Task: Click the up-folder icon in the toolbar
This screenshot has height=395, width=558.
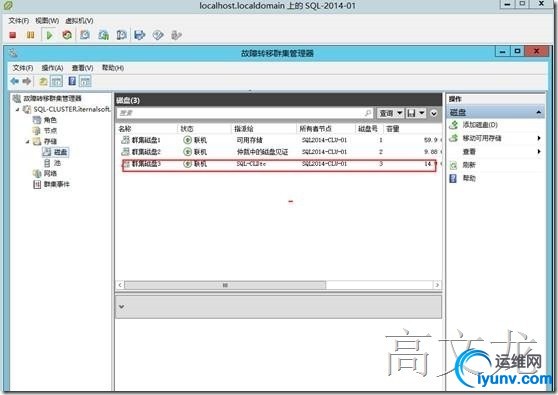Action: 43,81
